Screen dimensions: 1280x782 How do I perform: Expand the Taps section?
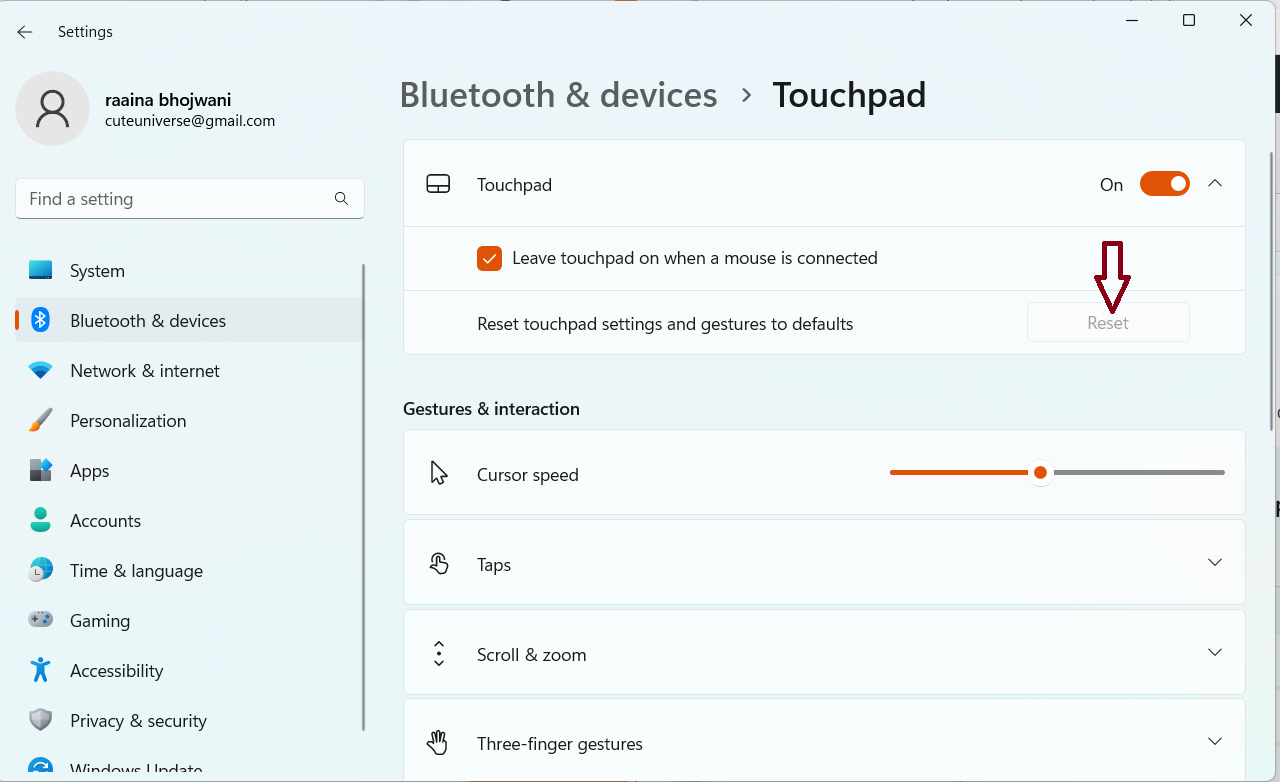1215,563
